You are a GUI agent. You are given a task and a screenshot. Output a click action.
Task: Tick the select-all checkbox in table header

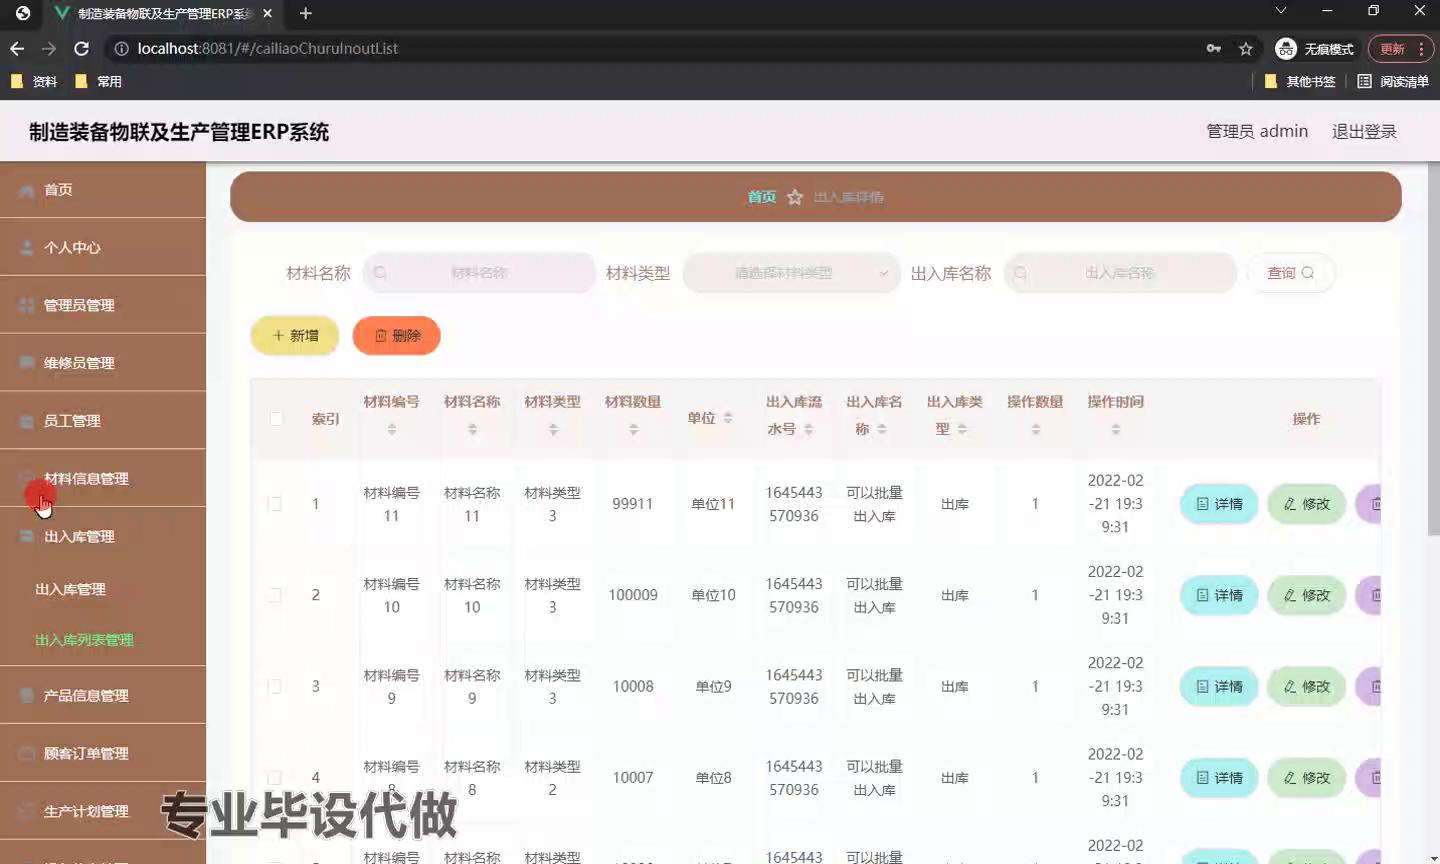pyautogui.click(x=276, y=418)
